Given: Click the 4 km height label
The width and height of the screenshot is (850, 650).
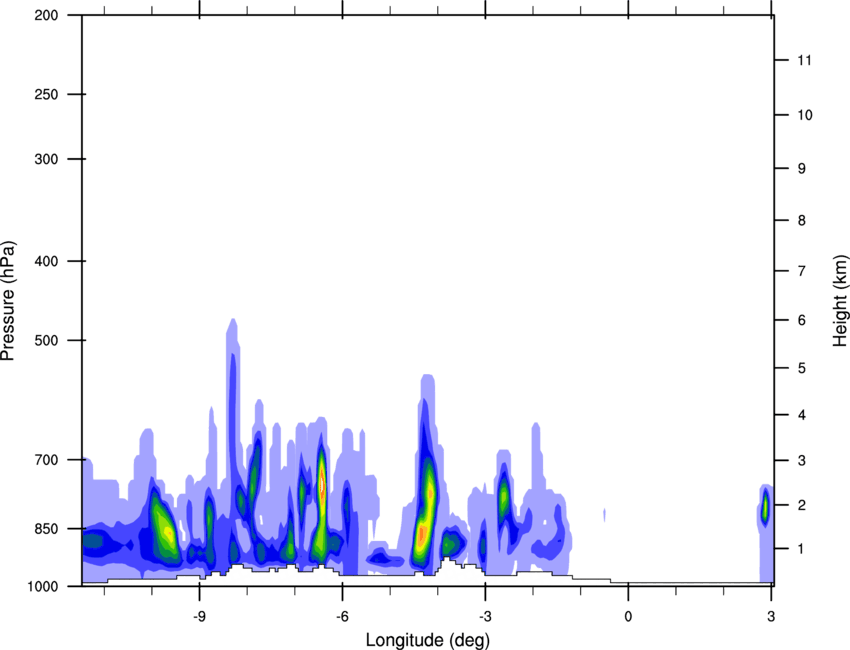Looking at the screenshot, I should point(802,415).
